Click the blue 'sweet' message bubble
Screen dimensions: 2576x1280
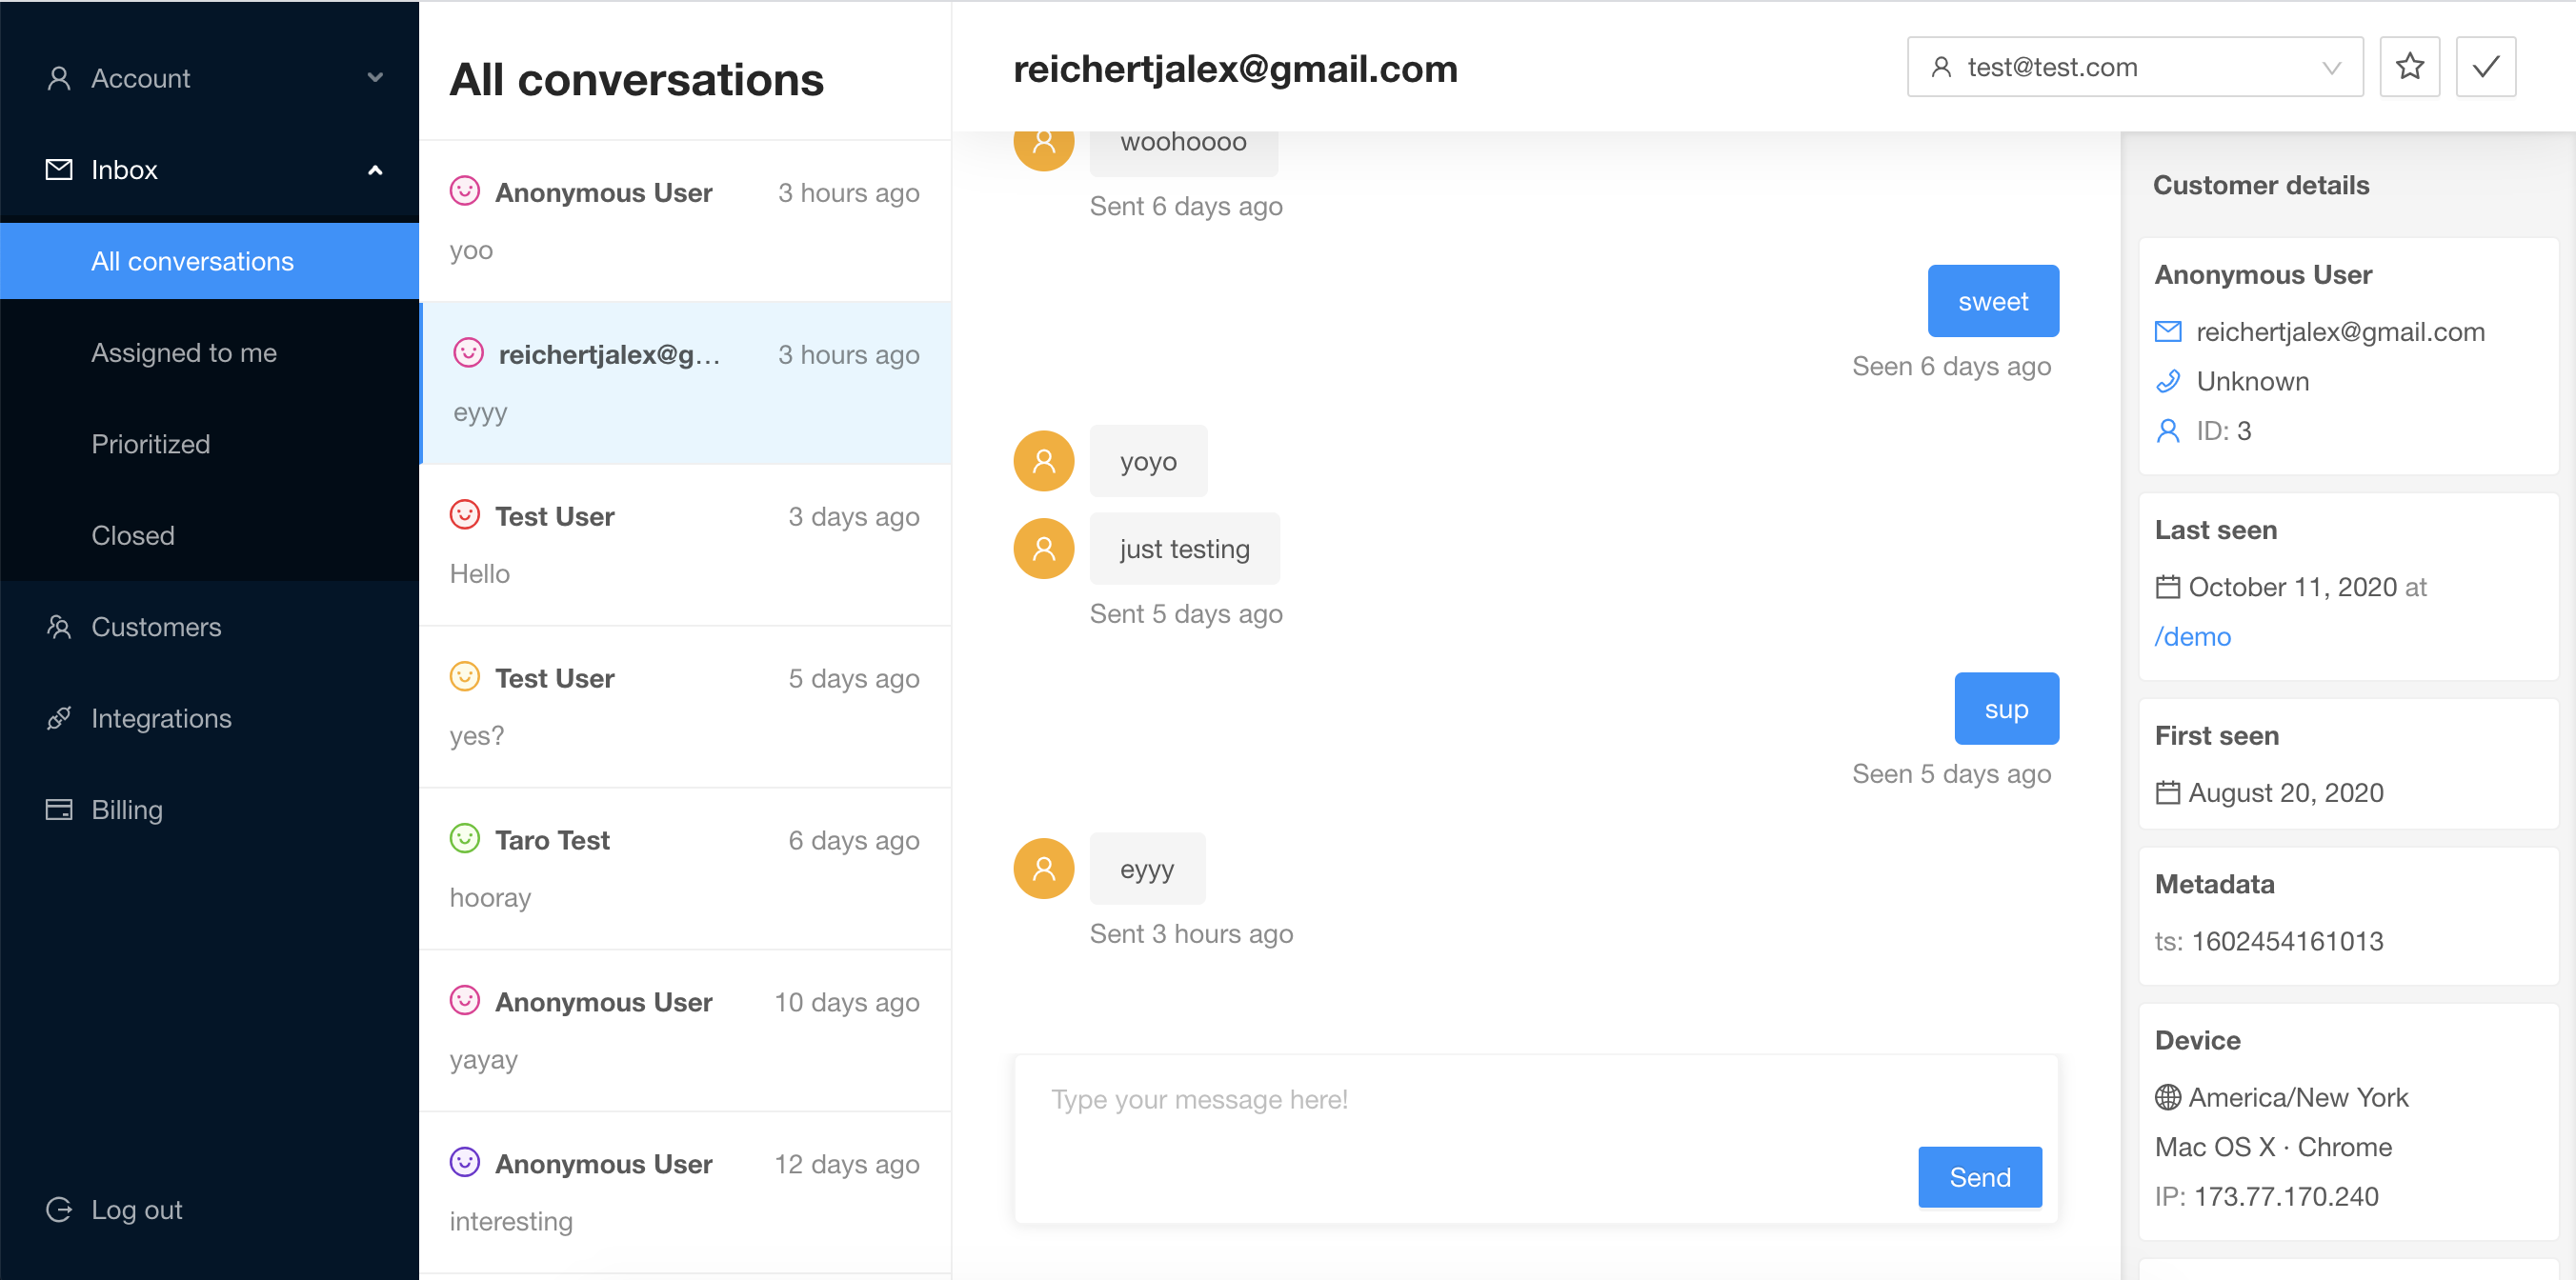click(1992, 301)
